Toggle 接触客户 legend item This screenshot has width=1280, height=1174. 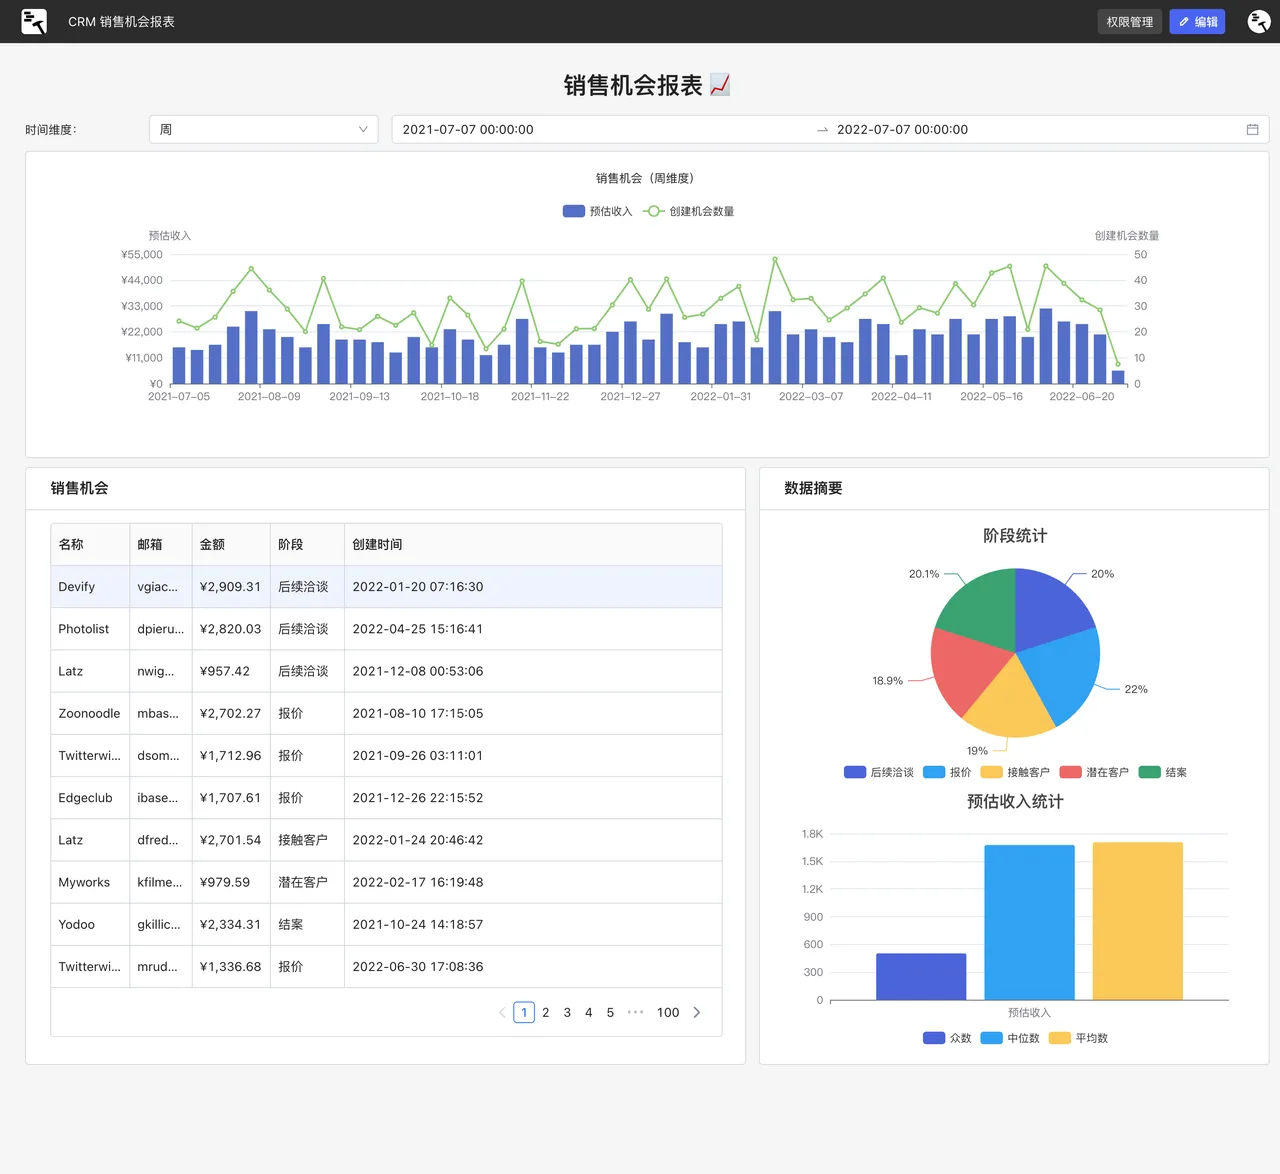click(x=1015, y=772)
